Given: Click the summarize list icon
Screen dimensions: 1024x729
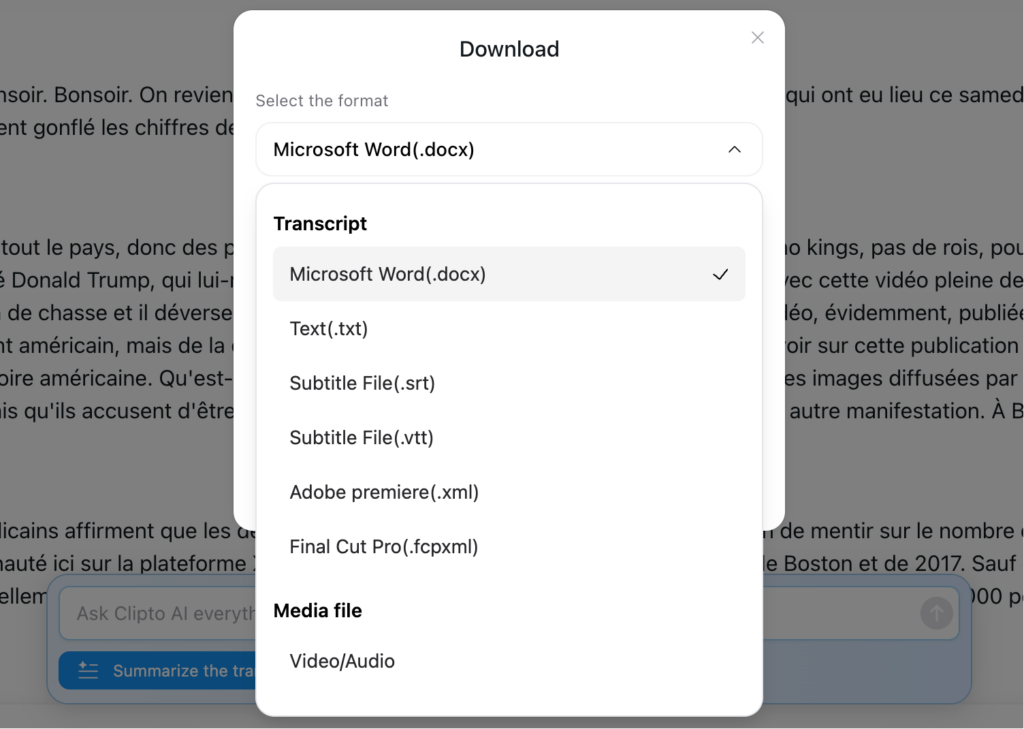Looking at the screenshot, I should click(88, 670).
